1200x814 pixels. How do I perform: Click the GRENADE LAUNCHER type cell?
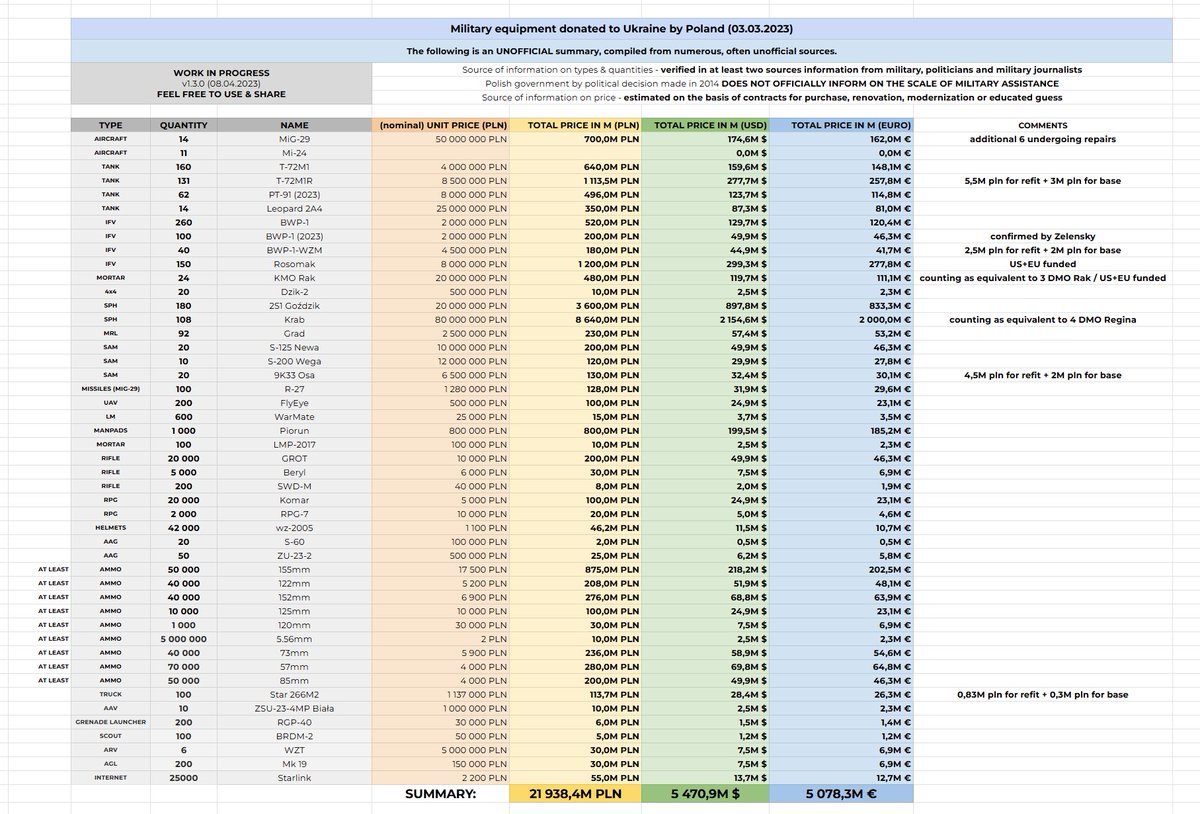(x=110, y=721)
